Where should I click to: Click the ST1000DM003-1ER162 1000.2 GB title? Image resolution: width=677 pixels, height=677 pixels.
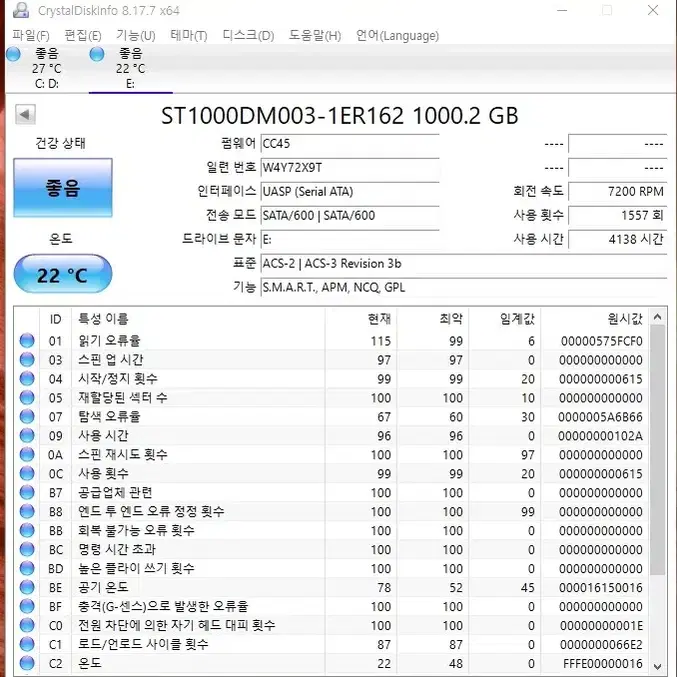339,116
